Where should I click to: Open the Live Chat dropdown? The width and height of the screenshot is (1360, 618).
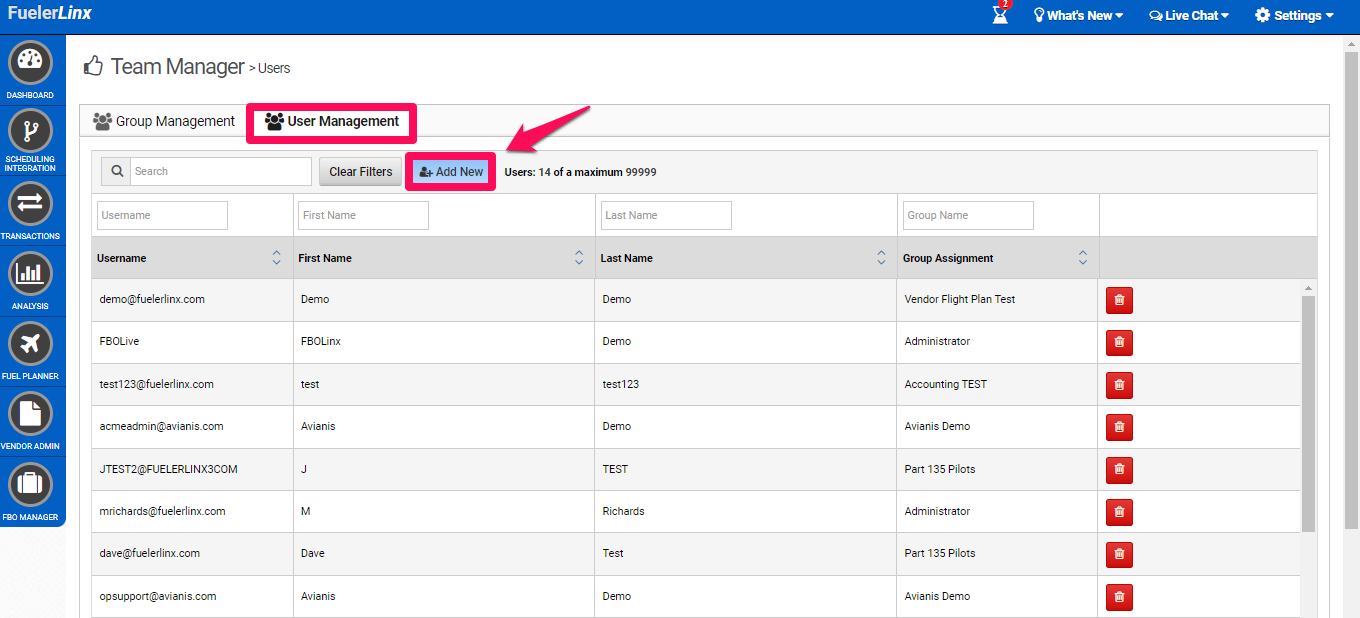click(x=1189, y=15)
